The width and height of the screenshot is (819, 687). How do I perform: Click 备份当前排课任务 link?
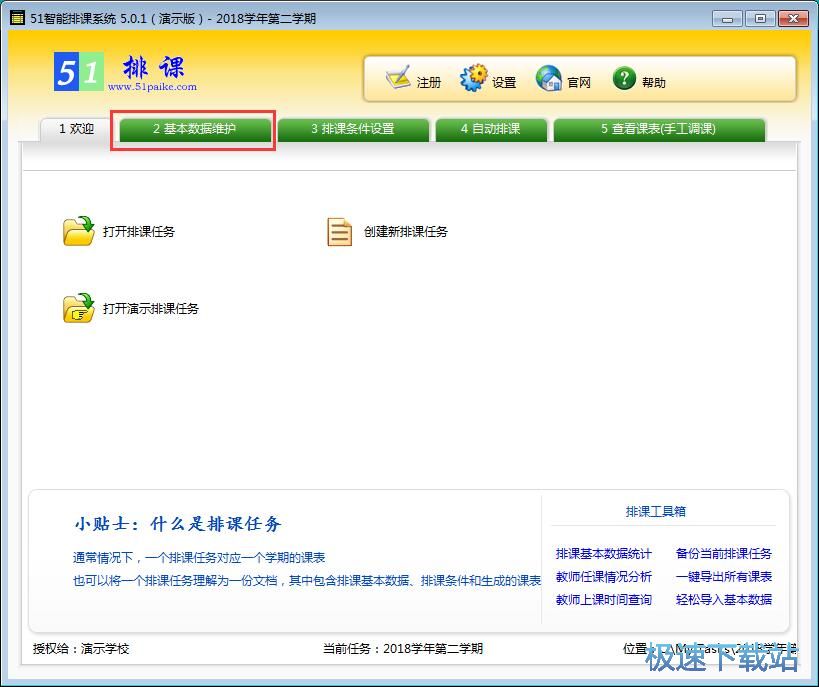click(724, 554)
